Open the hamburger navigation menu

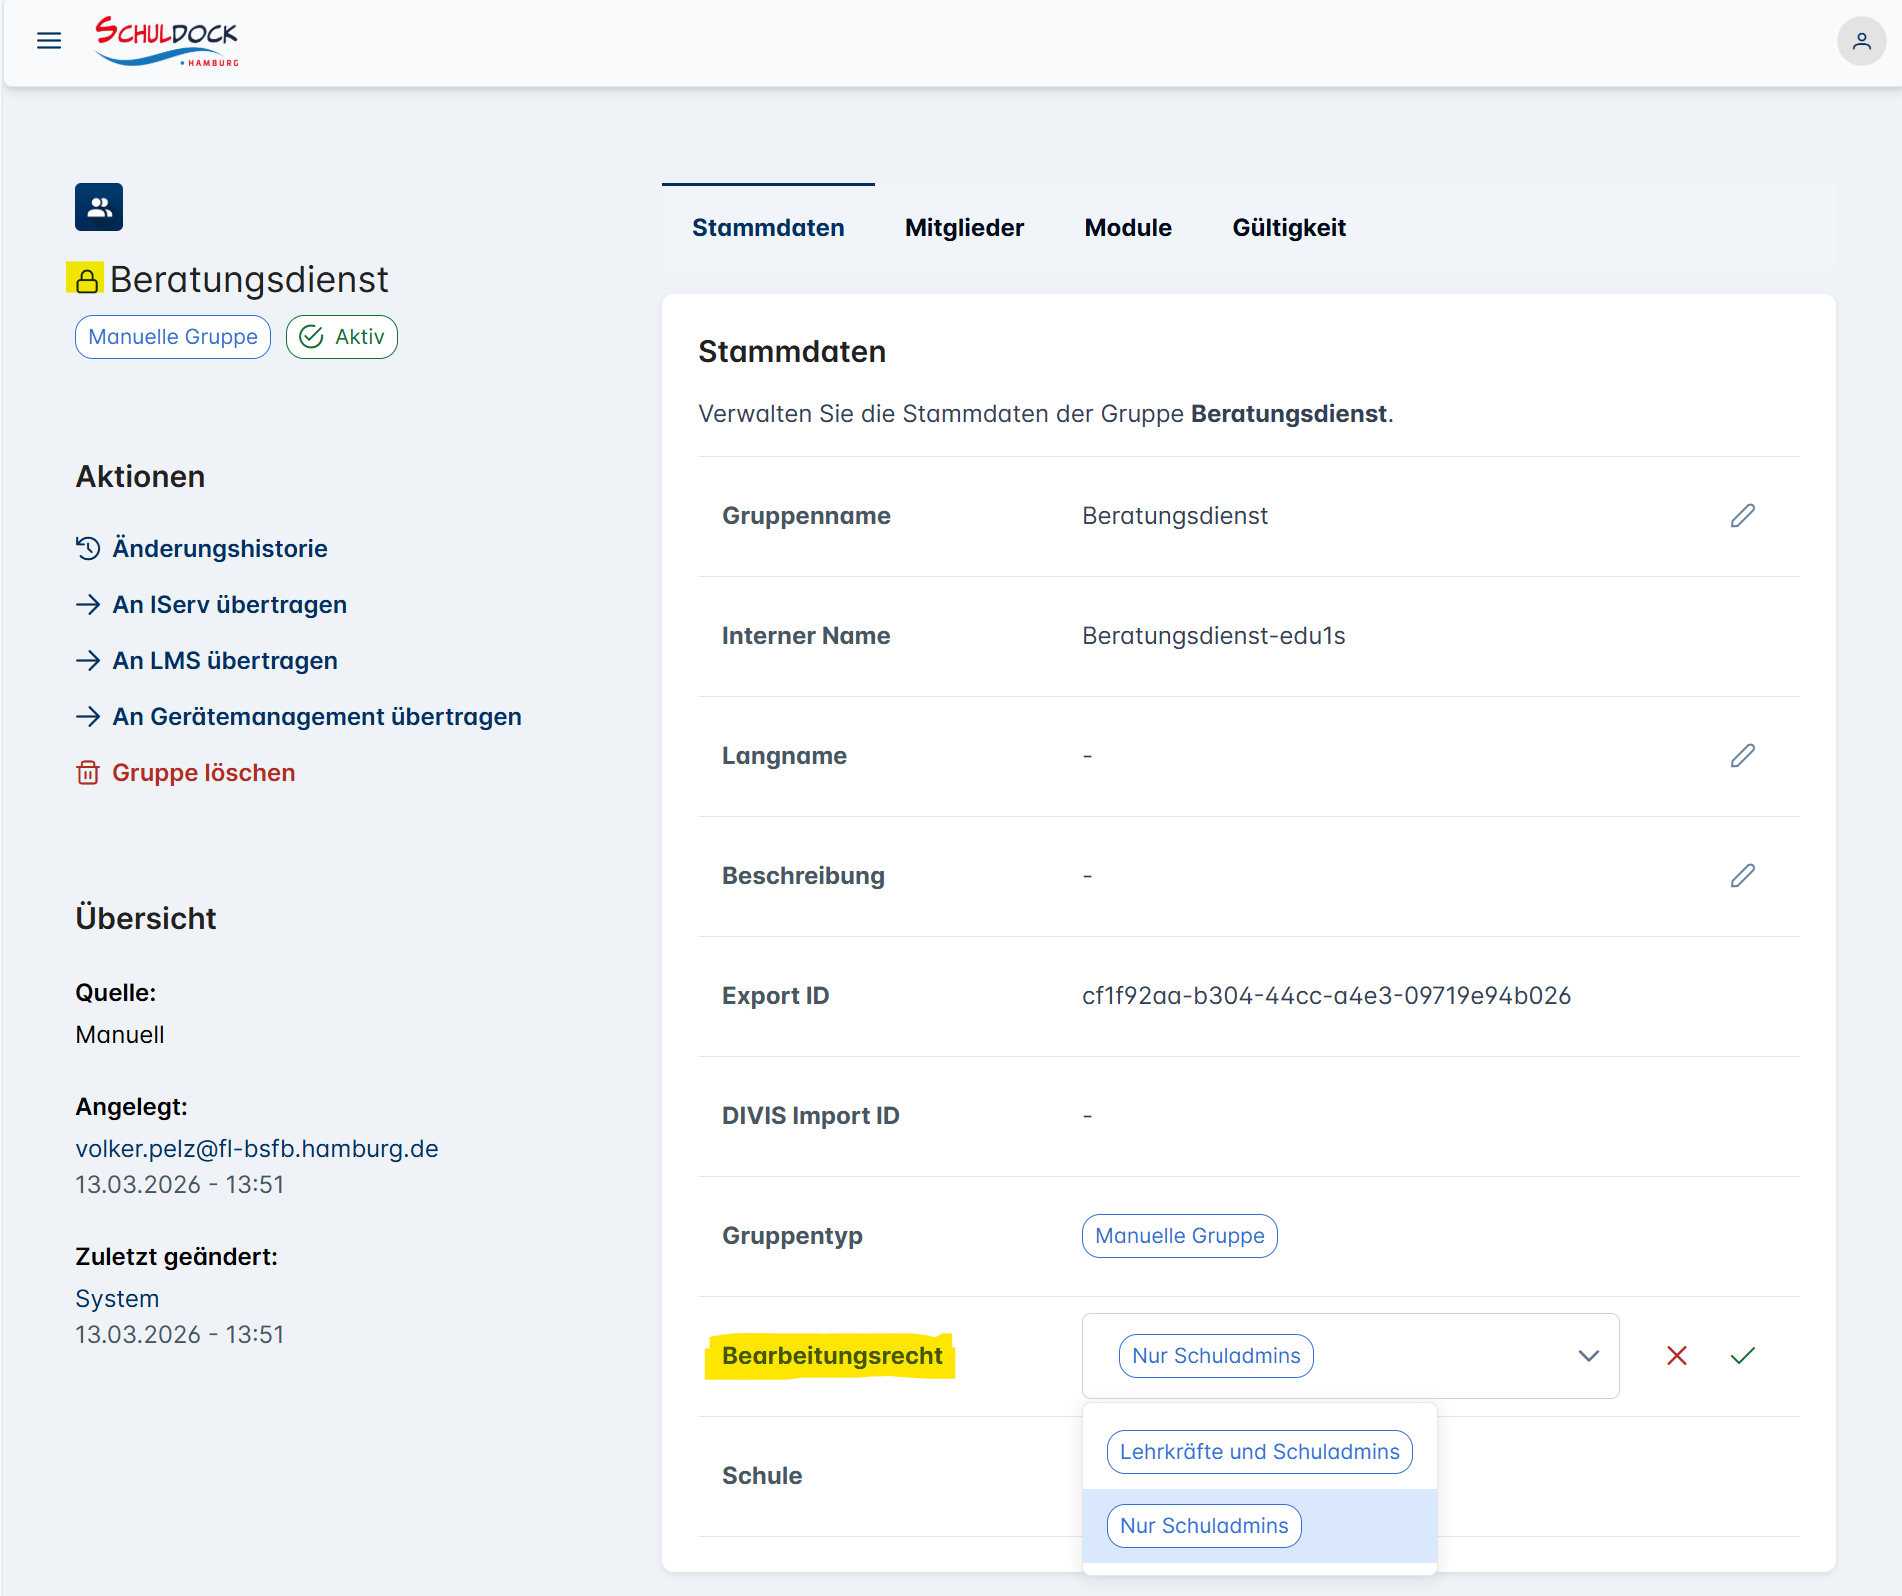point(48,41)
